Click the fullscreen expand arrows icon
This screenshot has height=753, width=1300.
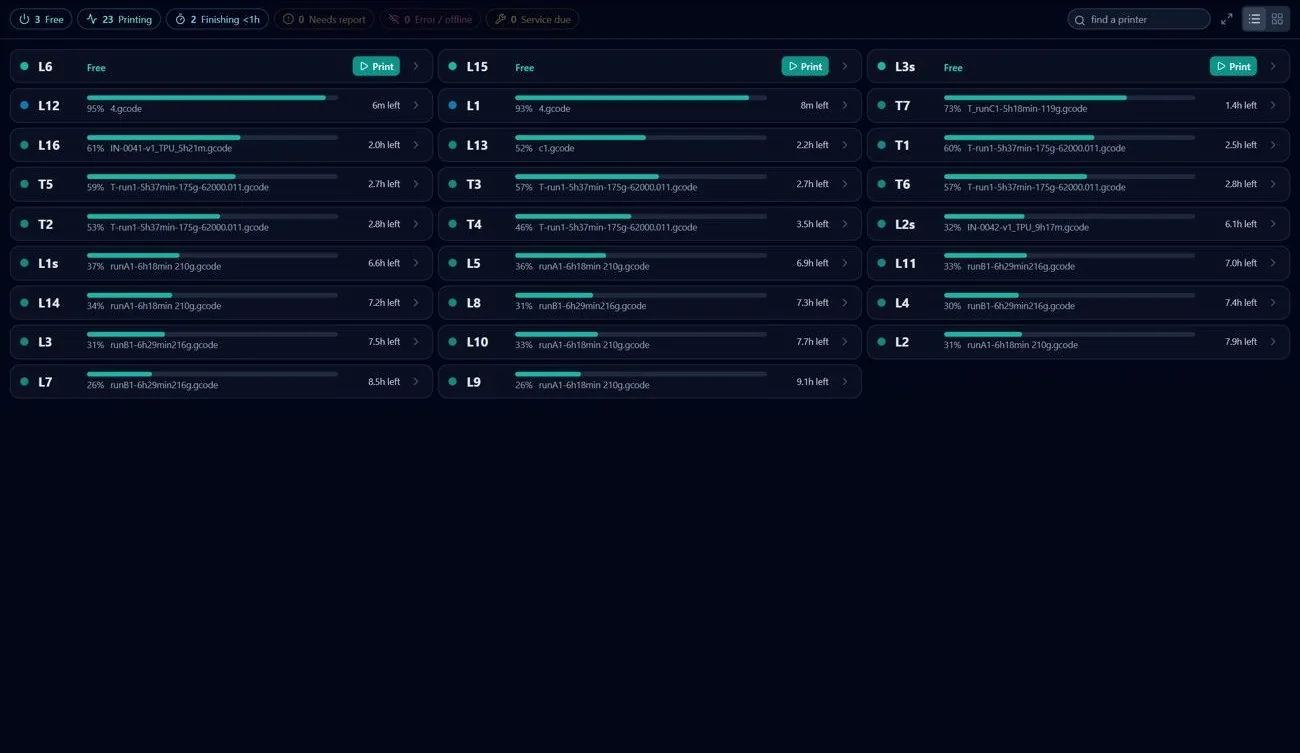click(1227, 19)
